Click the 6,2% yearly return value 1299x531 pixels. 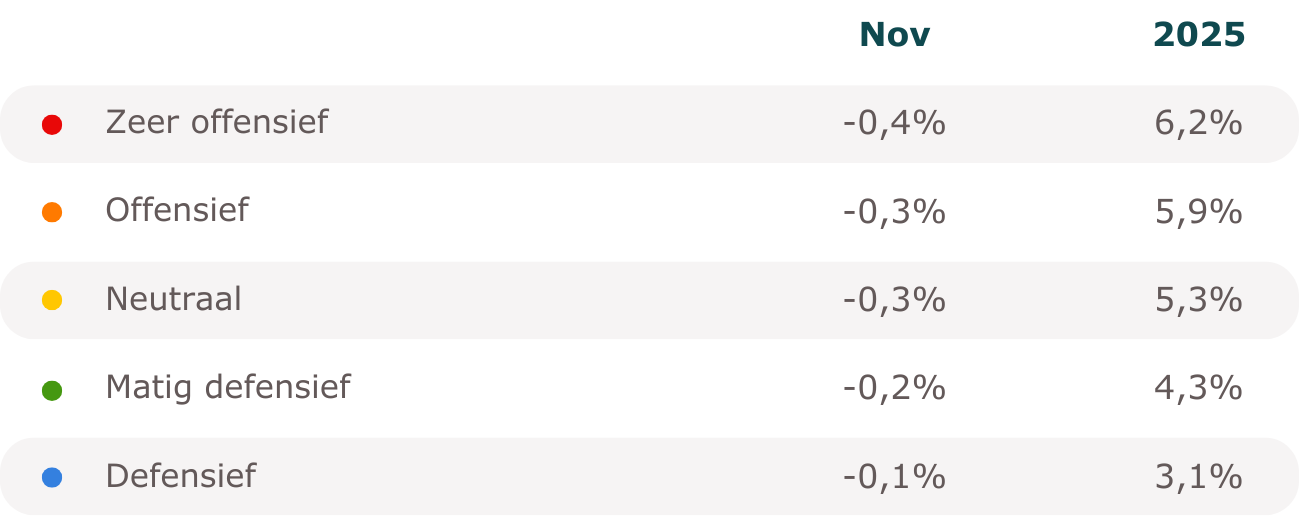[1198, 123]
